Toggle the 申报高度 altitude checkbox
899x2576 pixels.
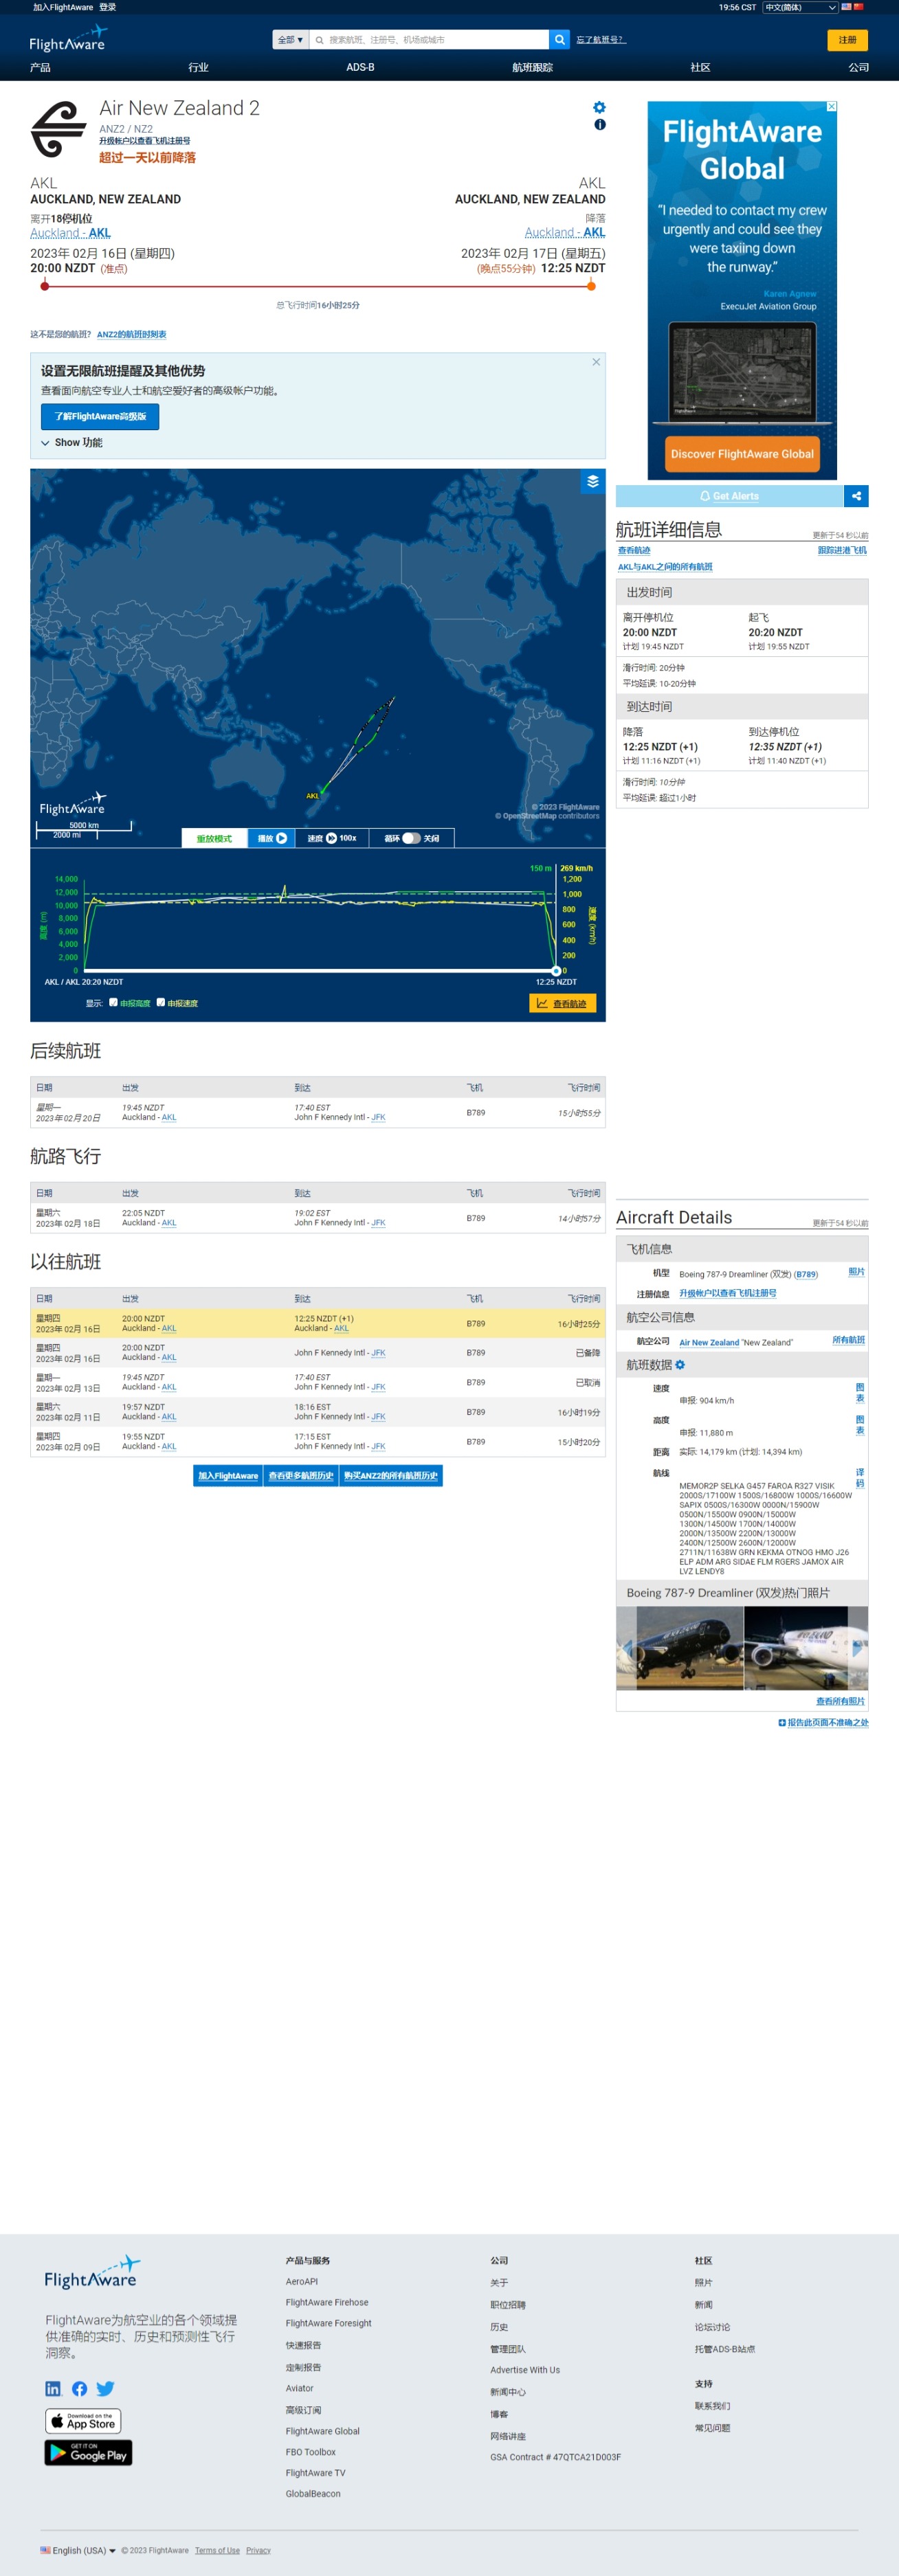click(x=113, y=1002)
